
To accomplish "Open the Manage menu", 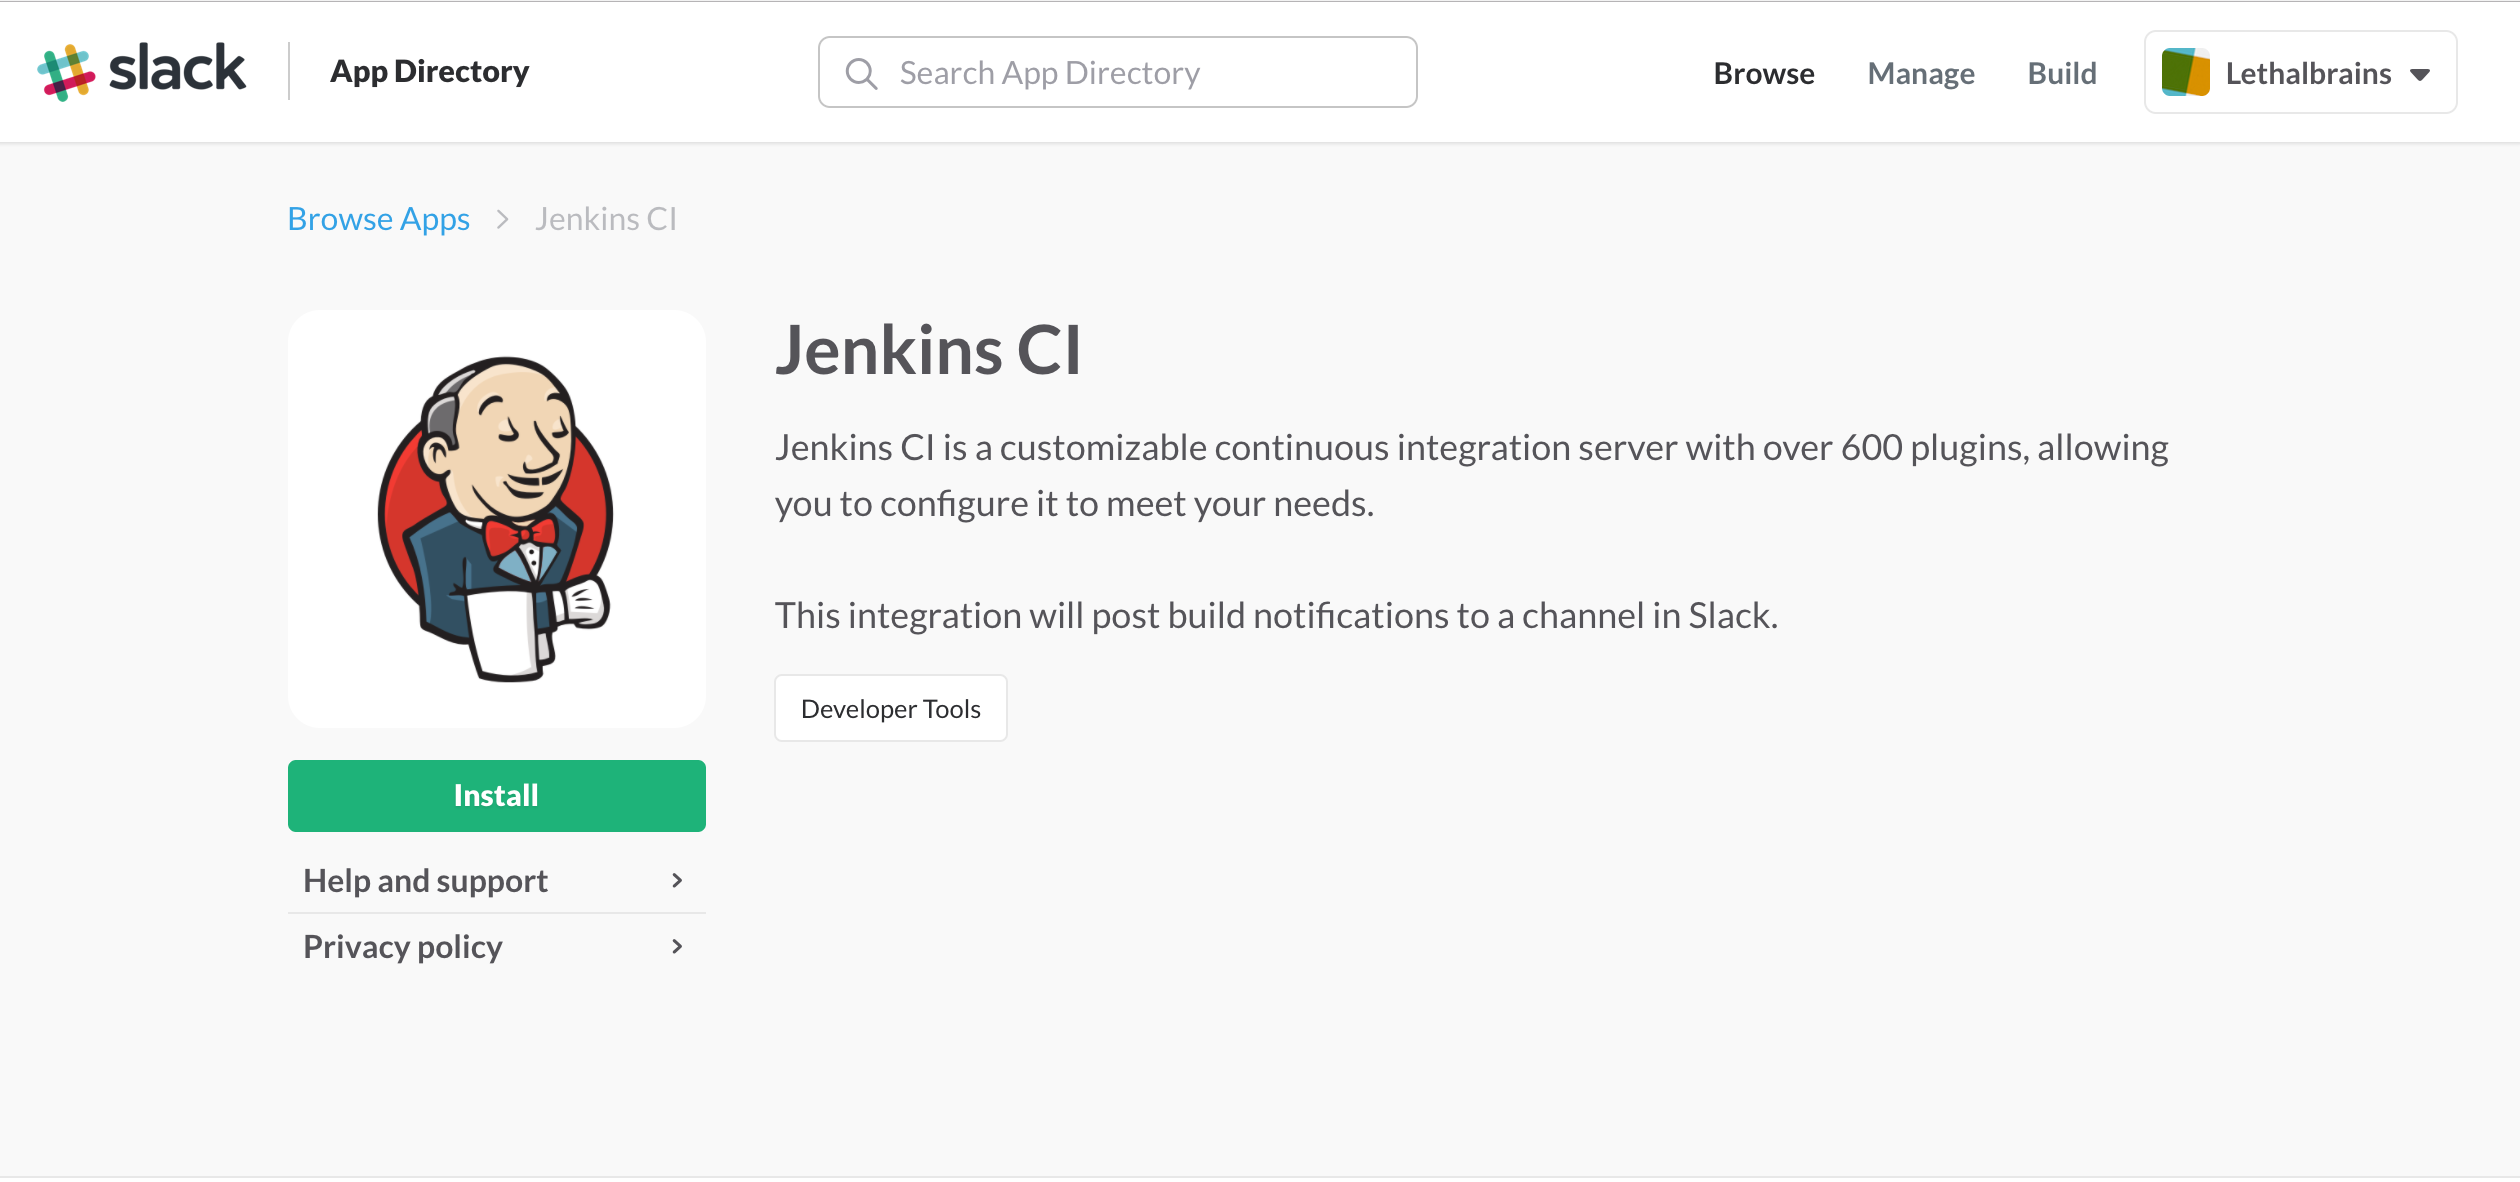I will 1920,72.
